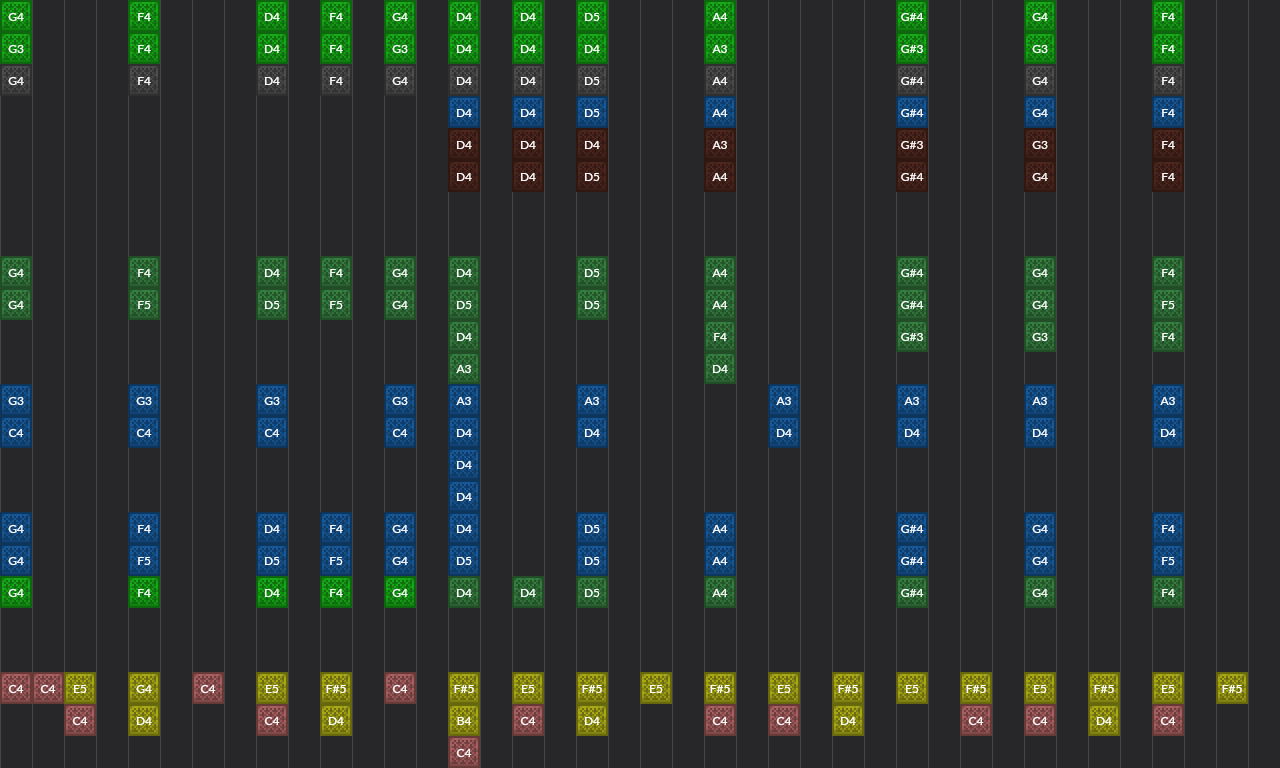Click the dark red G#3 note near the top
1280x768 pixels.
tap(912, 145)
